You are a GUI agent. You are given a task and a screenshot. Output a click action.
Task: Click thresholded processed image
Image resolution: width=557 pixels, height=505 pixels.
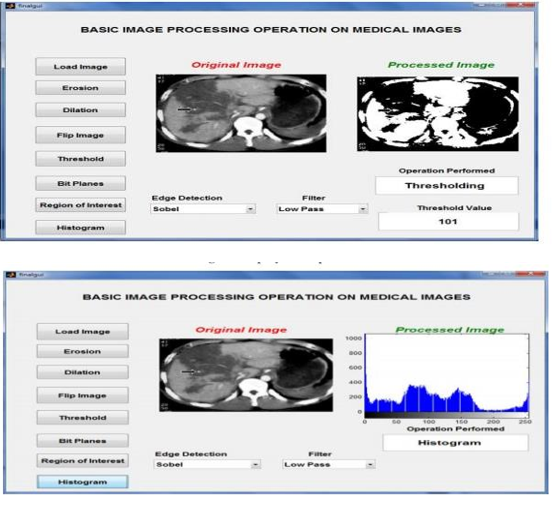click(x=438, y=114)
